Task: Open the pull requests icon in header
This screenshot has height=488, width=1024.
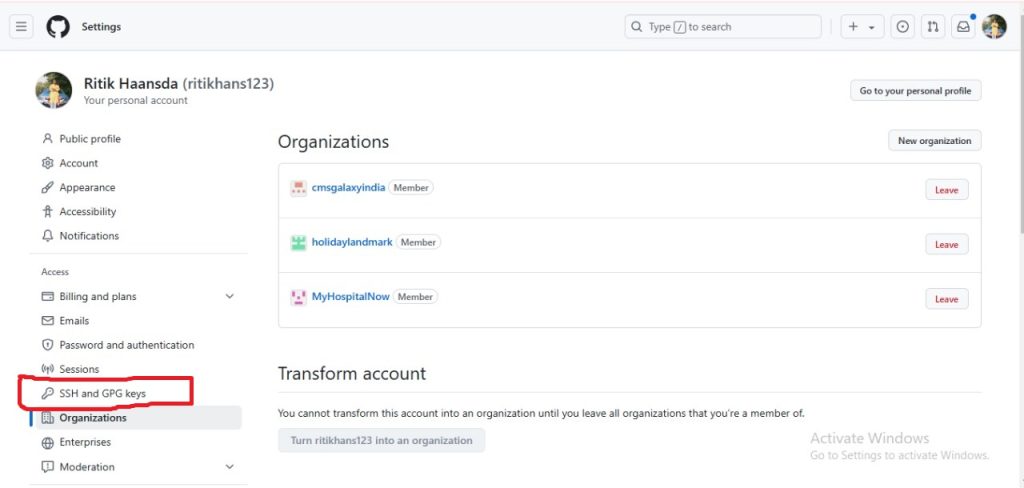Action: pyautogui.click(x=933, y=27)
